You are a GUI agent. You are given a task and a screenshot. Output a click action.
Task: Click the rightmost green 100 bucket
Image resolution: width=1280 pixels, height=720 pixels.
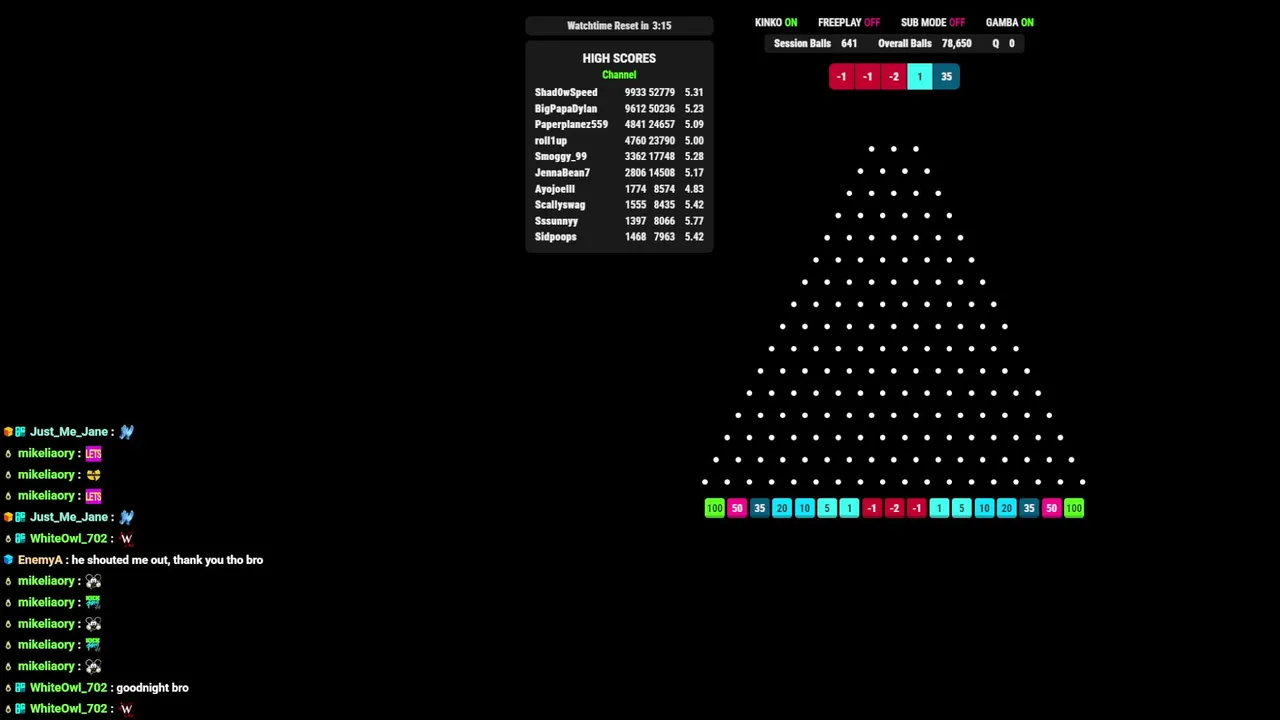click(1074, 508)
